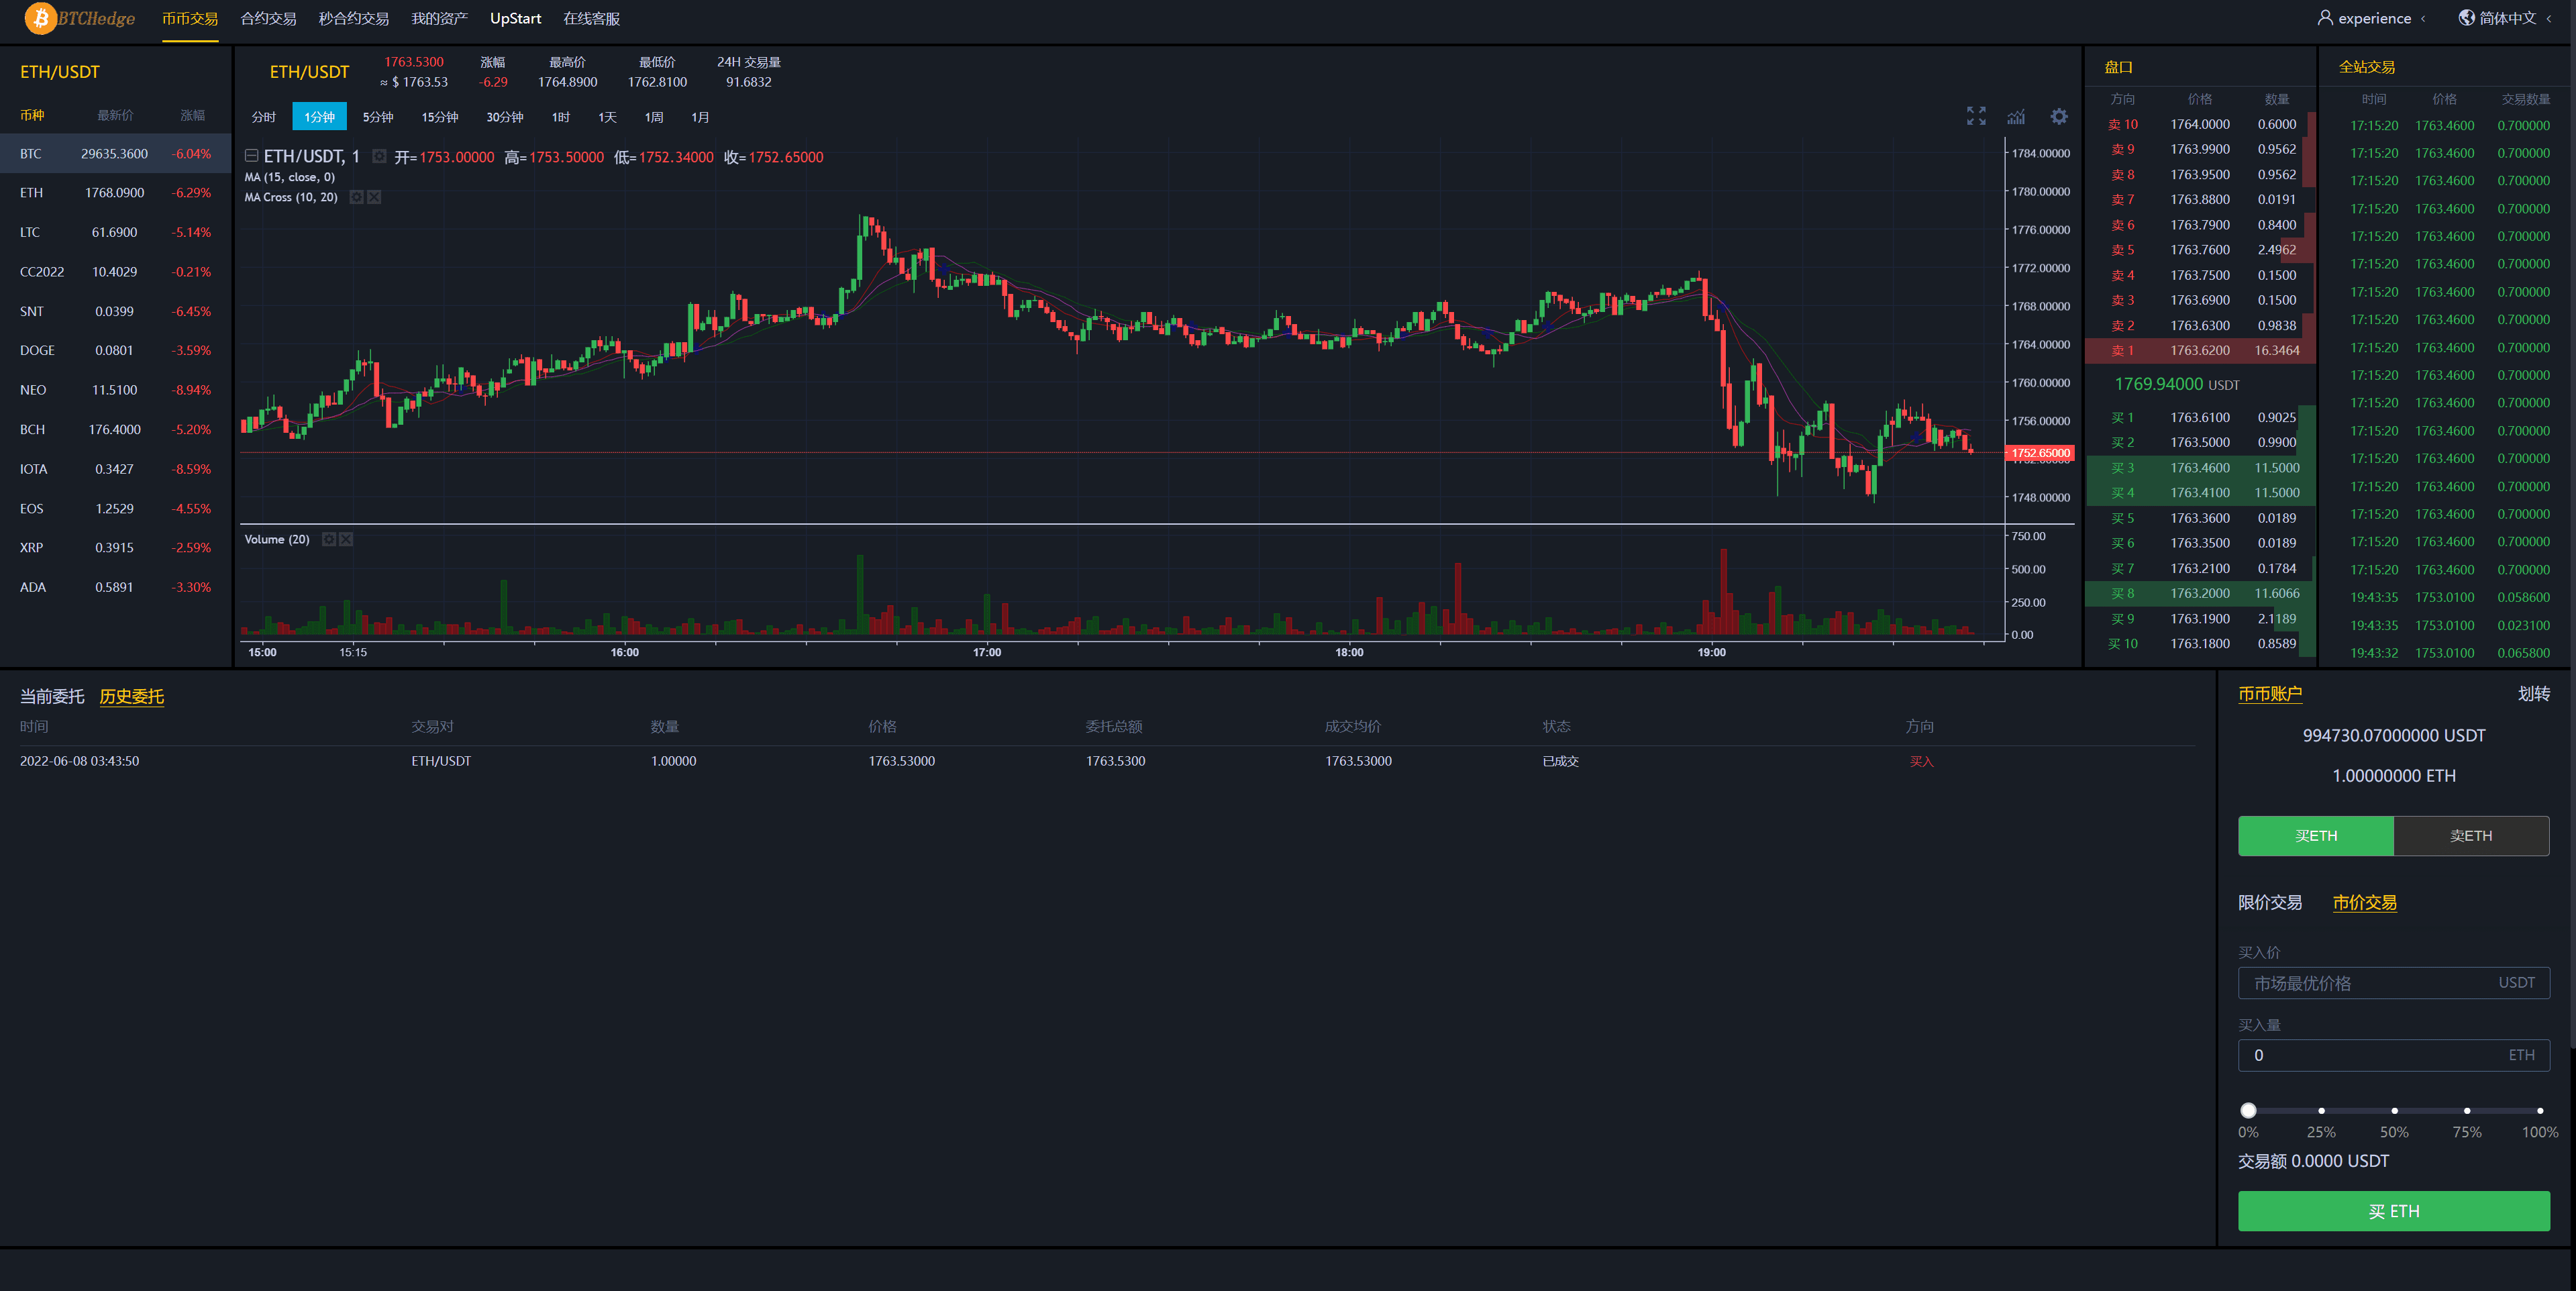Open 在线客服 support menu
Screen dimensions: 2576x1291
pos(591,19)
